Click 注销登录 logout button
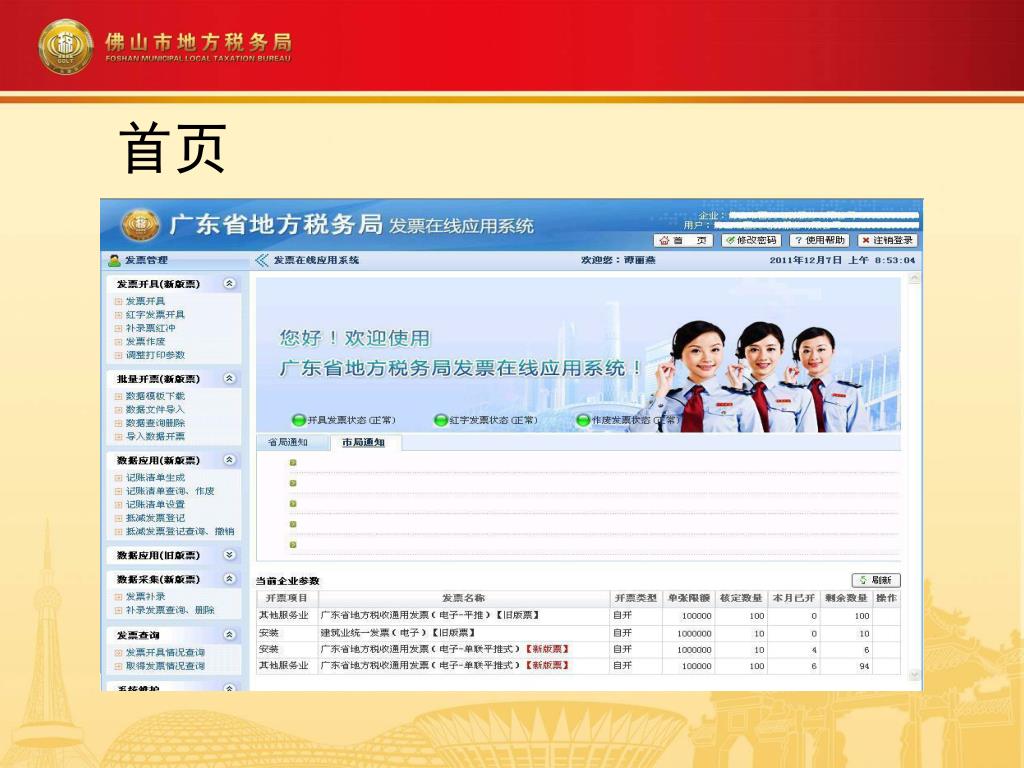1024x768 pixels. pos(887,240)
